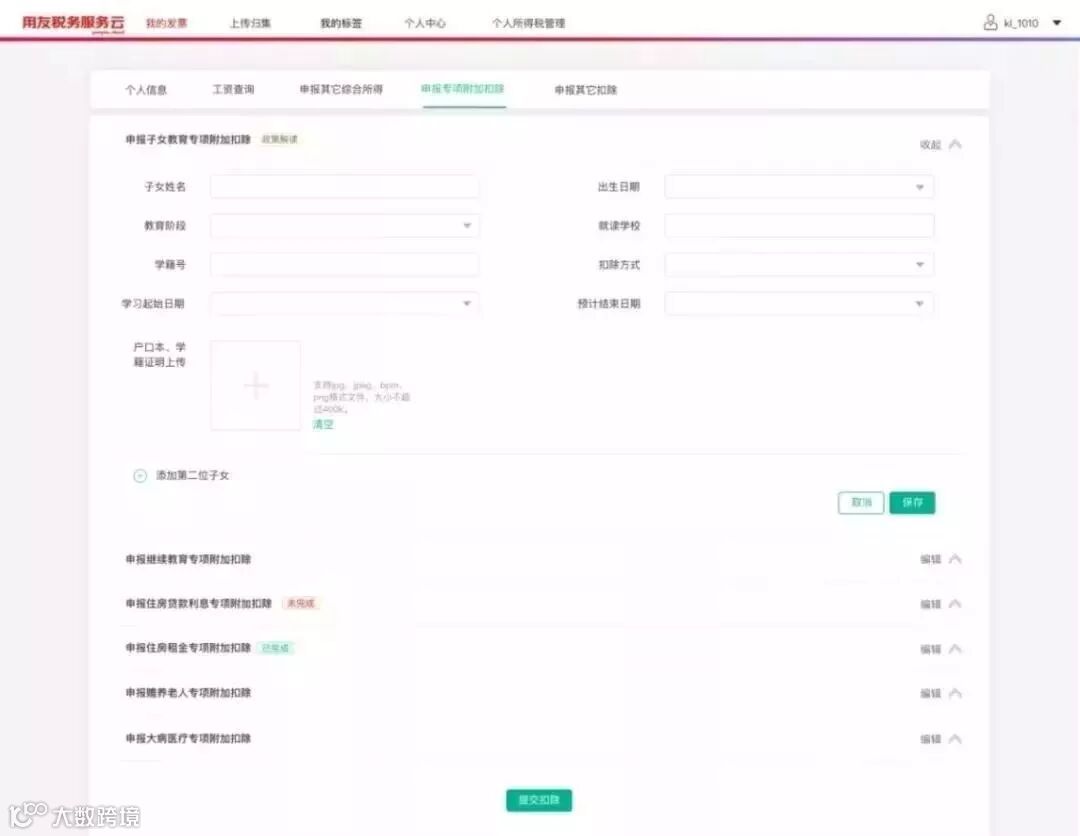Viewport: 1080px width, 836px height.
Task: Click the 添加第二位子女 plus circle icon
Action: [x=140, y=475]
